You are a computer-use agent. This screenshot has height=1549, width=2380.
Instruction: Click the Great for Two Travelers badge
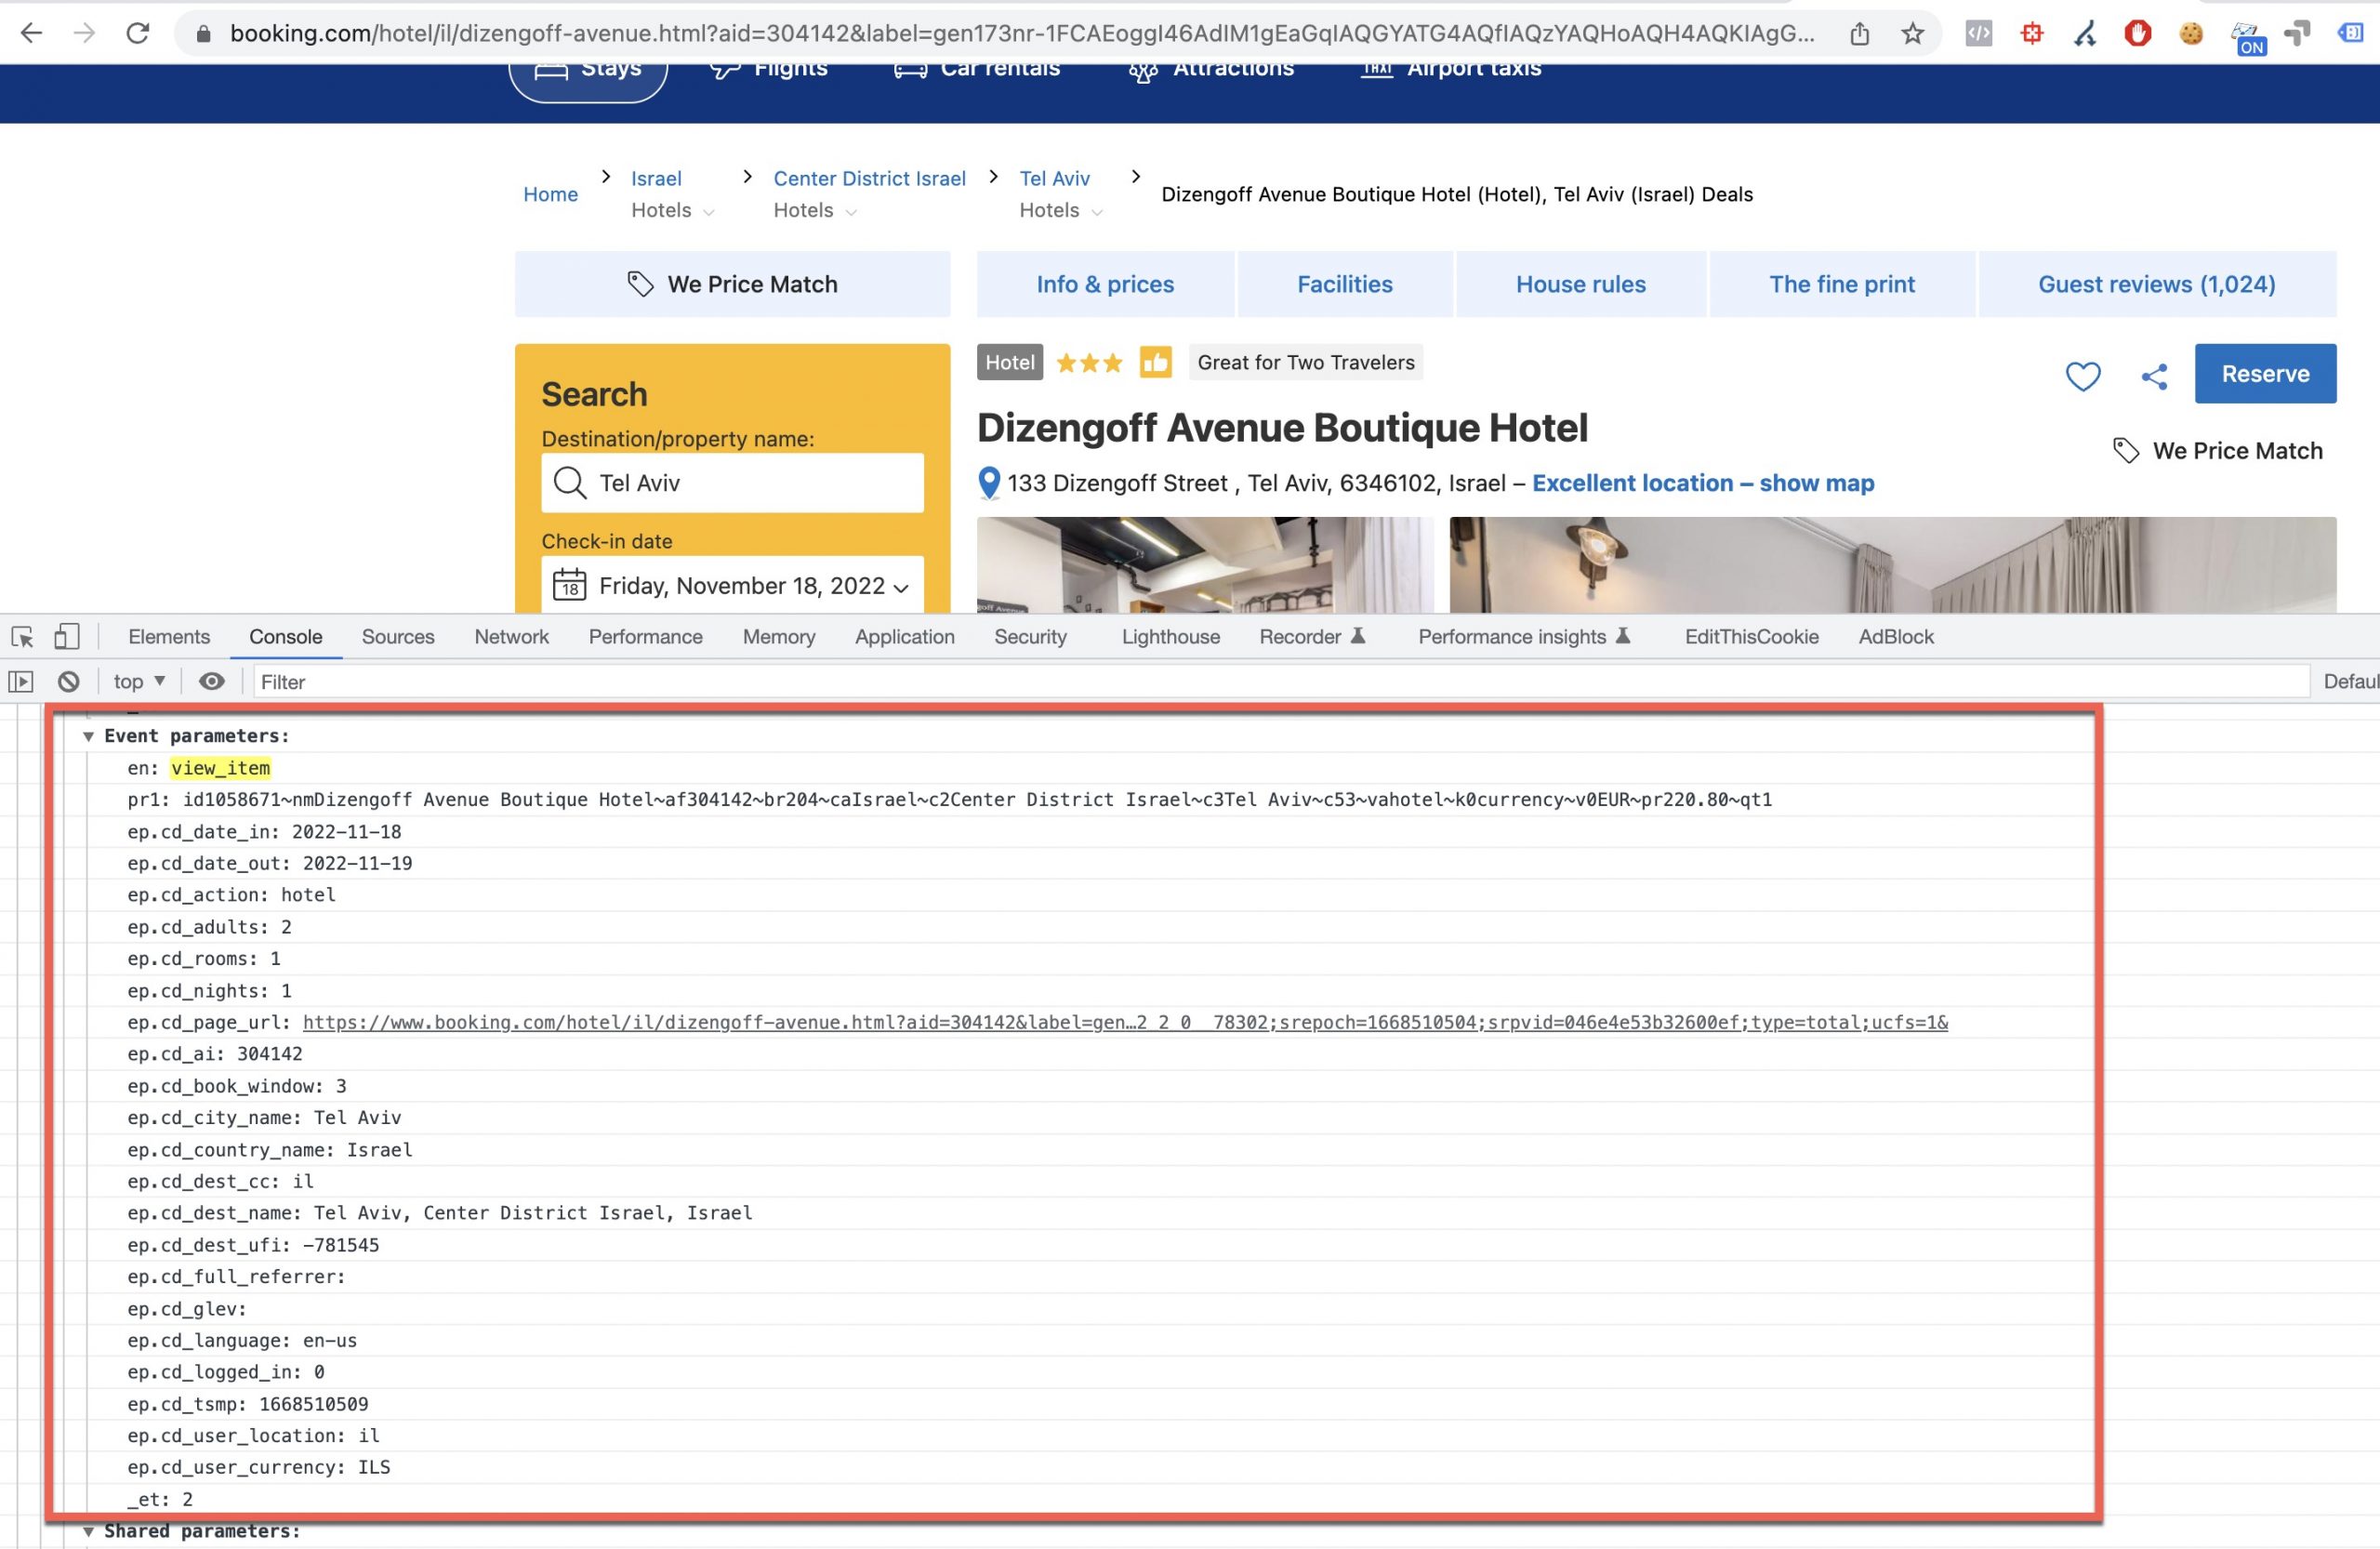[1306, 362]
